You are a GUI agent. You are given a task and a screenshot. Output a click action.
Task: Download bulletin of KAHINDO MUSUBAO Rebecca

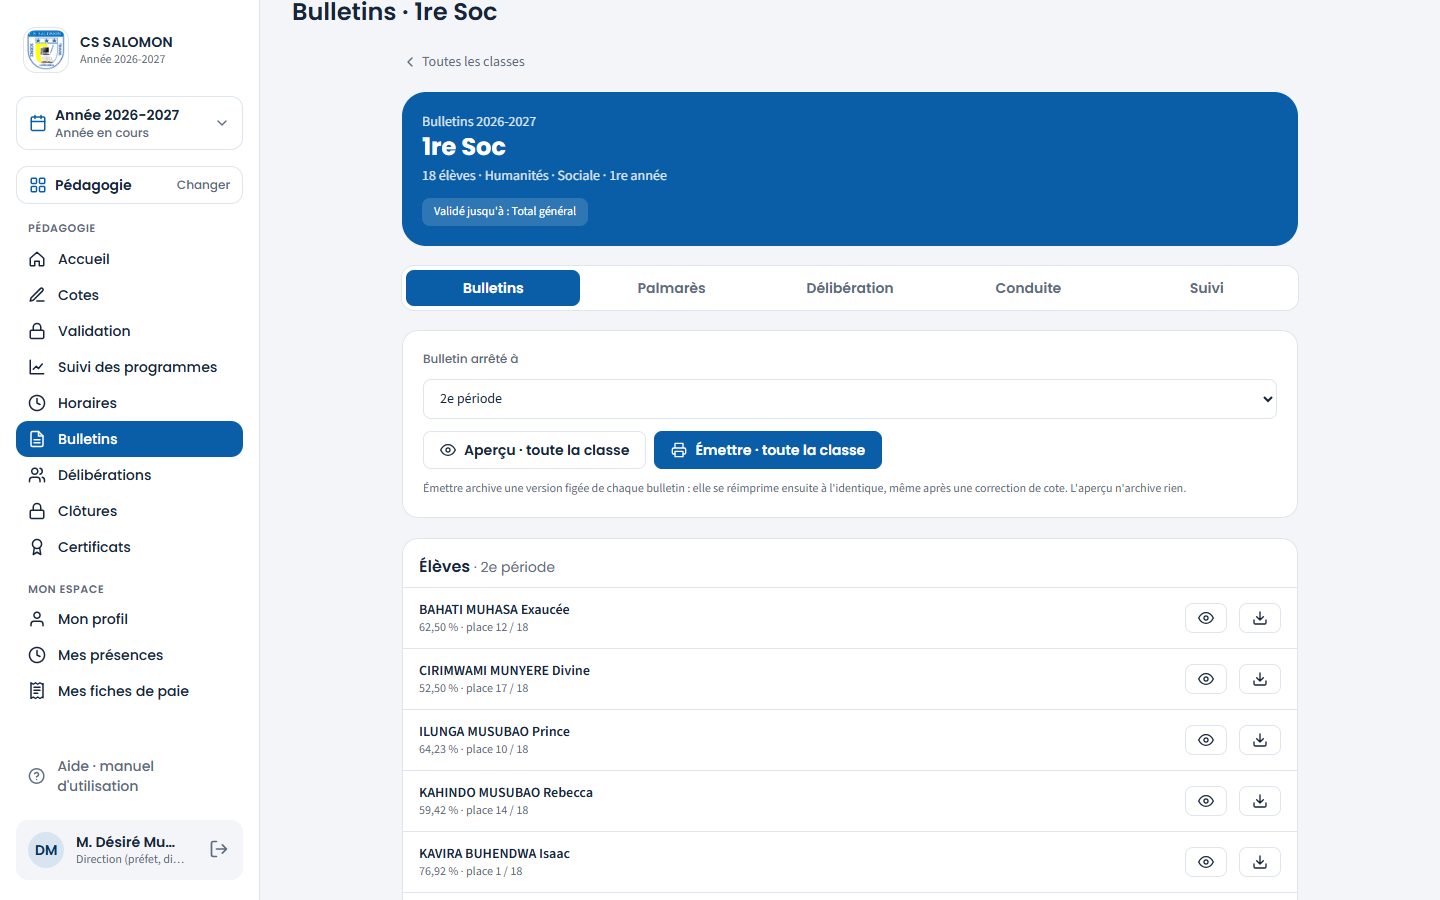[x=1260, y=801]
